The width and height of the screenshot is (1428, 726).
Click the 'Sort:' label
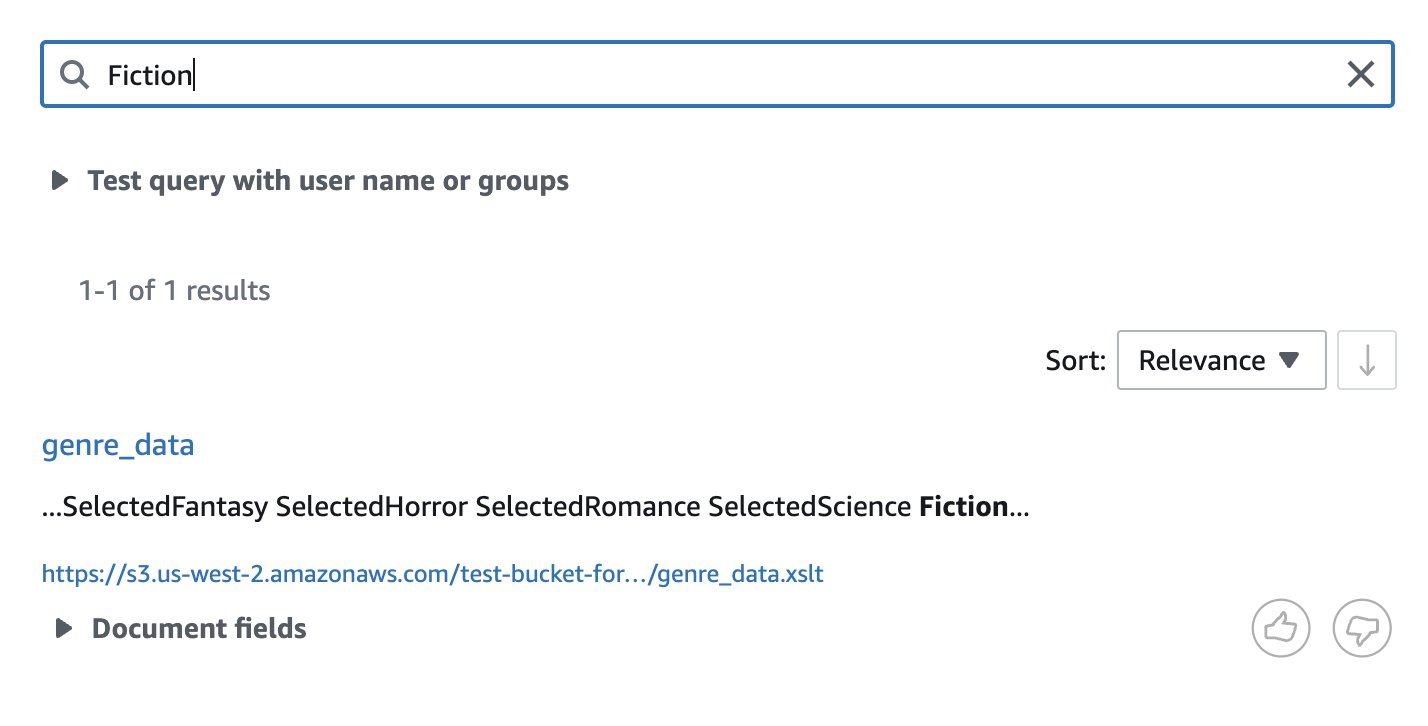click(1075, 360)
